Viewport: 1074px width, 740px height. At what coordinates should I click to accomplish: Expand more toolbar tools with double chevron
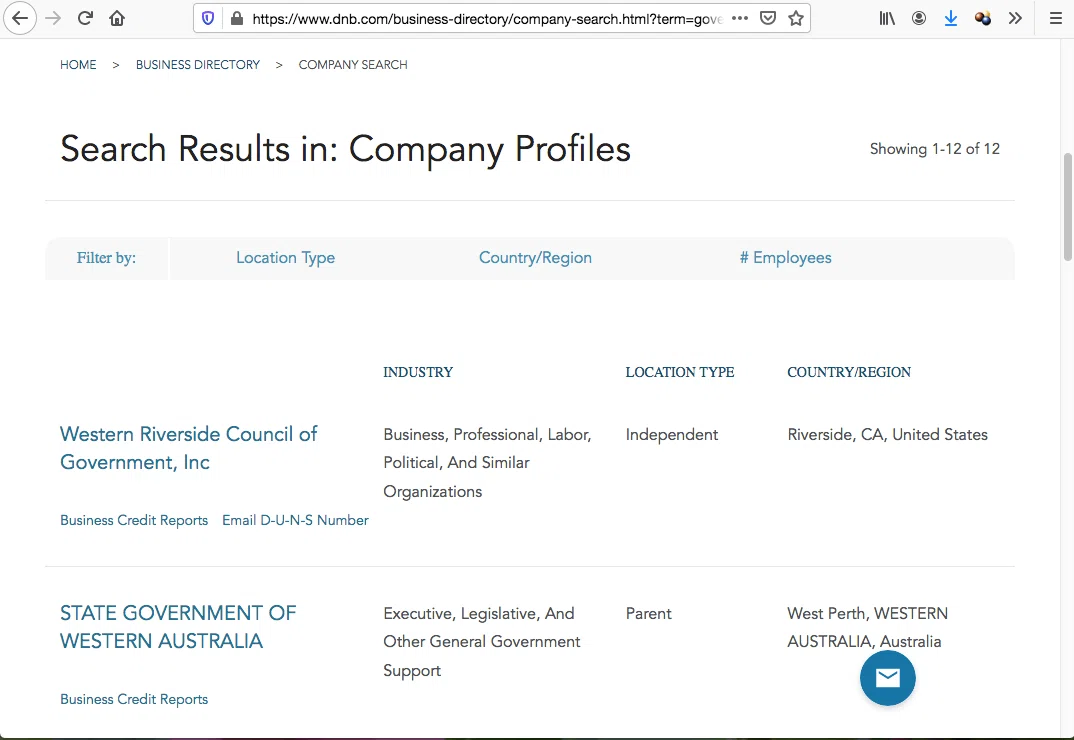point(1015,18)
